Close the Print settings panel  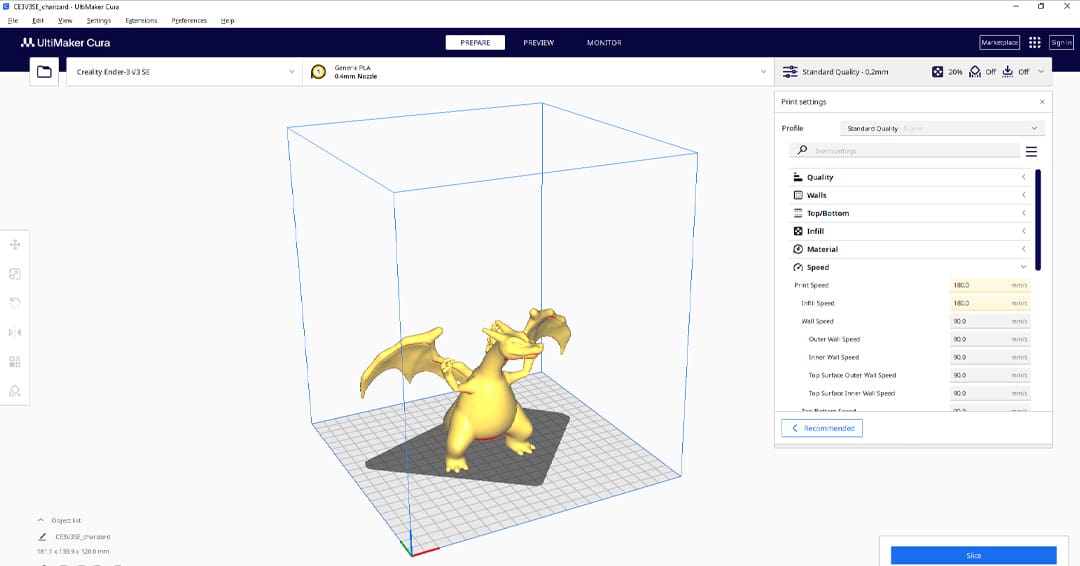tap(1042, 102)
